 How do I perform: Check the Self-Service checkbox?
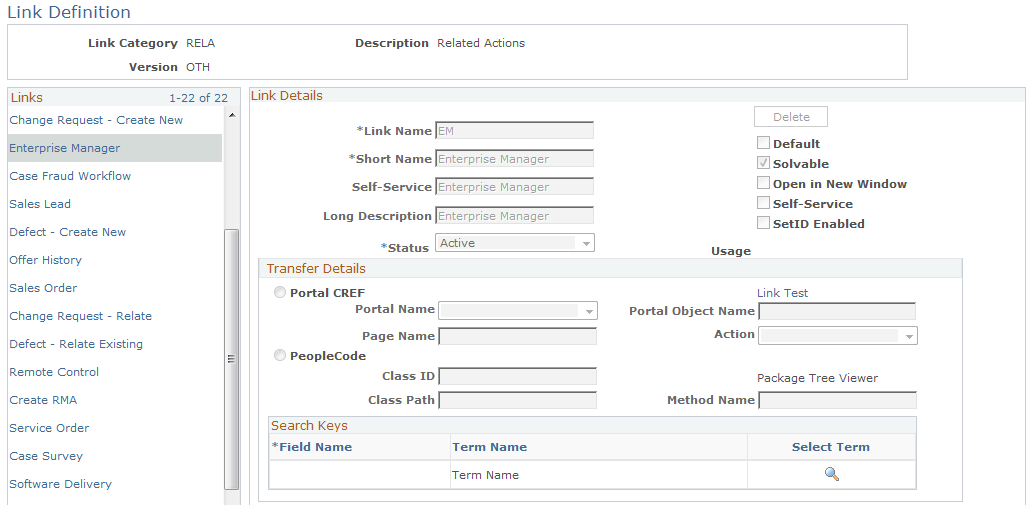click(763, 203)
